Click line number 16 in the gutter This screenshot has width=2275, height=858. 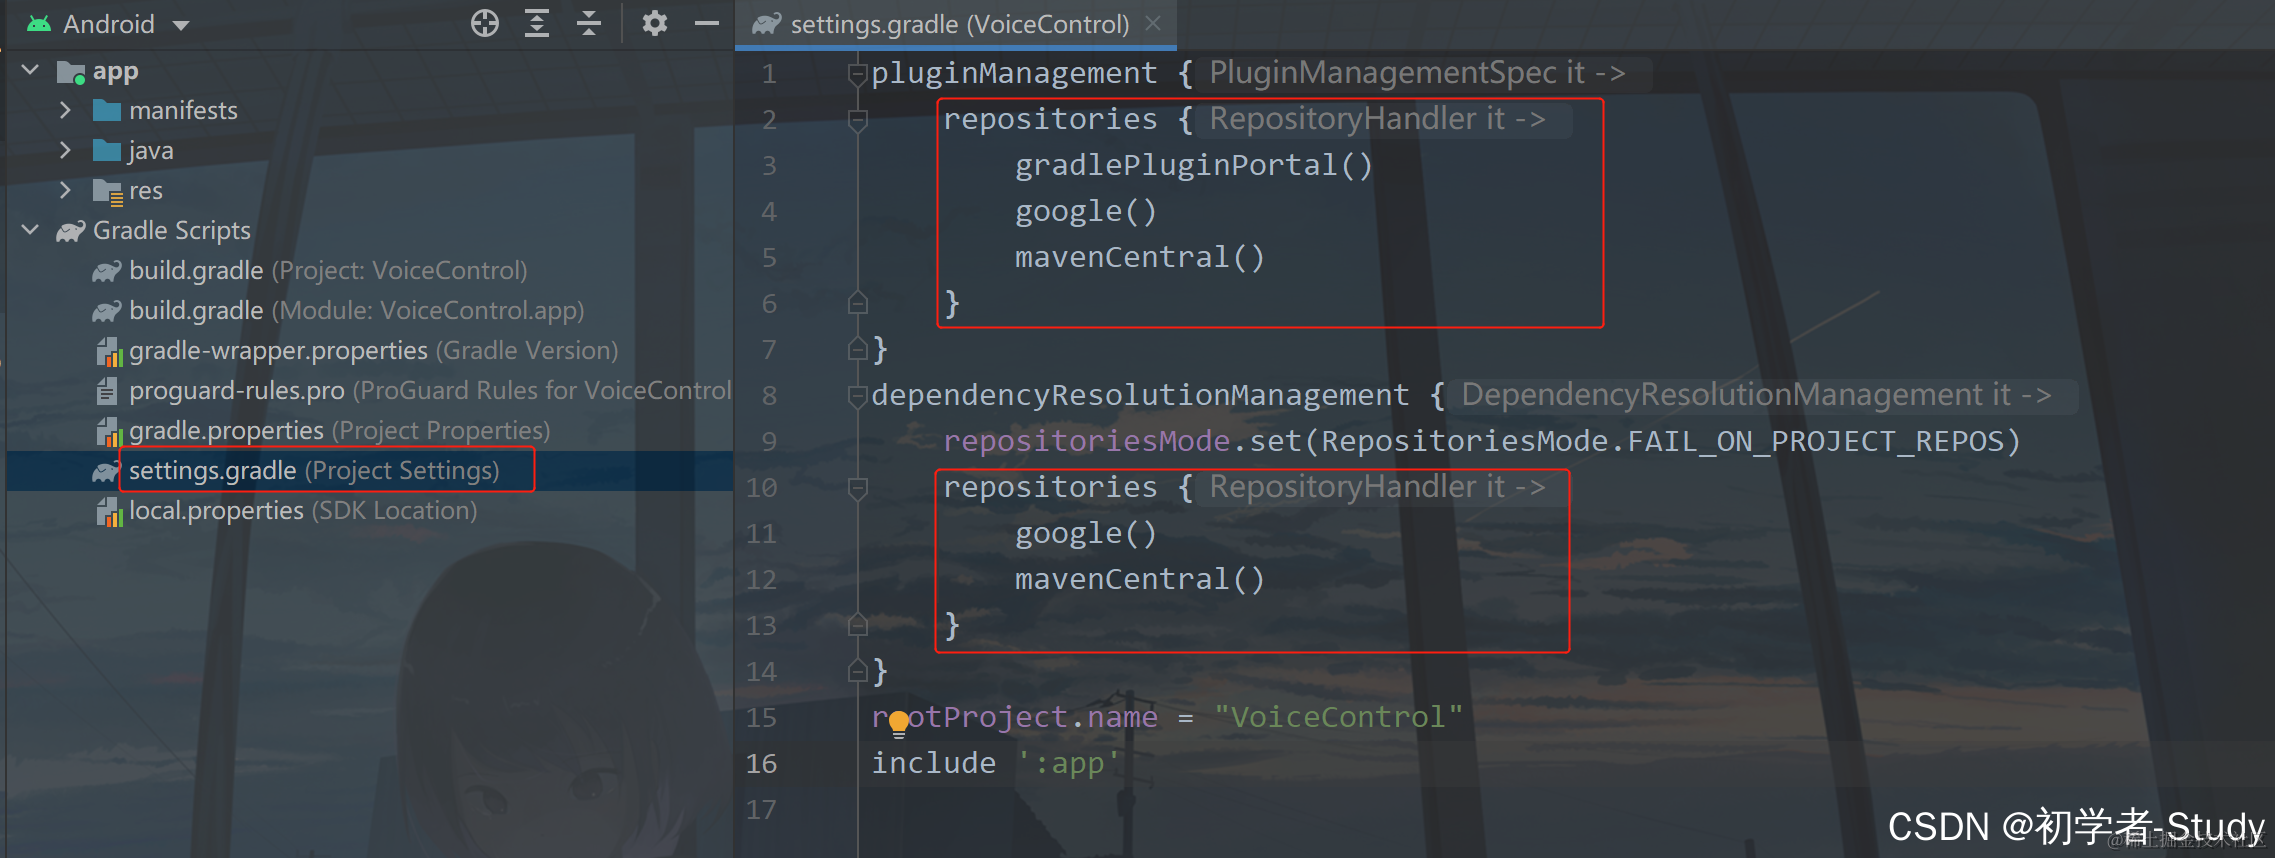click(761, 763)
